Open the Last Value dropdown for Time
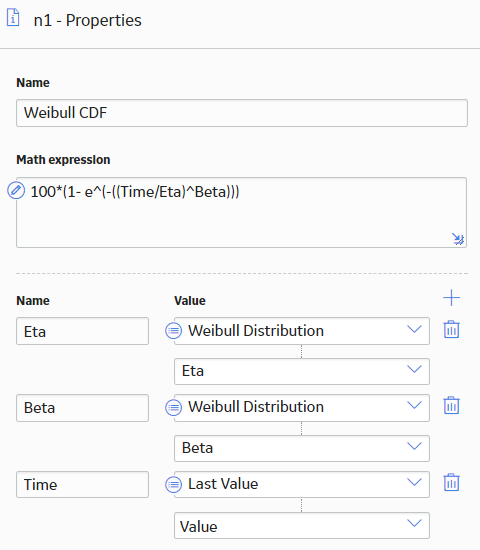Screen dimensions: 480x550 (x=302, y=484)
